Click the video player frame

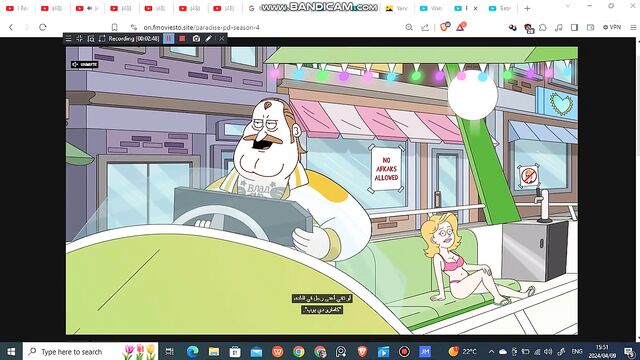(x=322, y=190)
